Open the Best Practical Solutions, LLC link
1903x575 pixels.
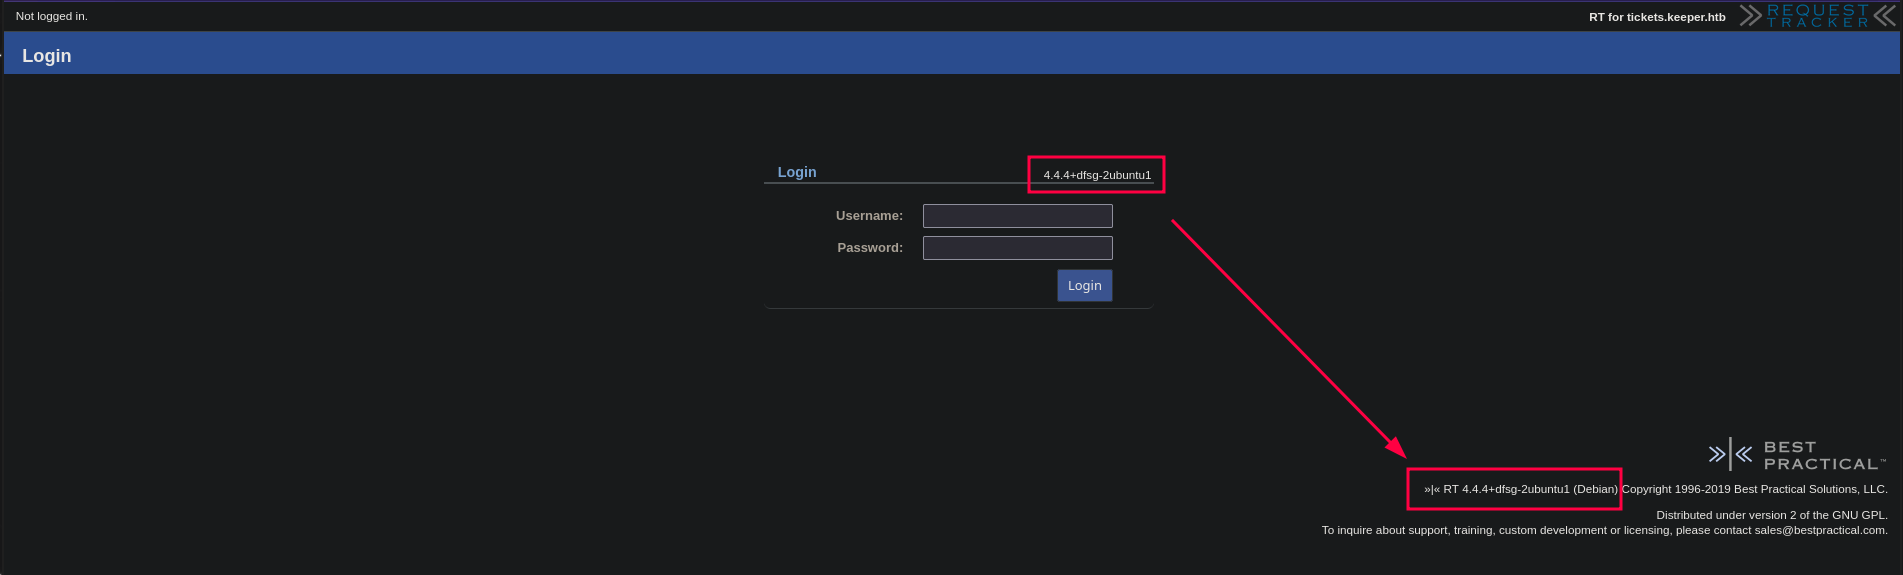1809,489
